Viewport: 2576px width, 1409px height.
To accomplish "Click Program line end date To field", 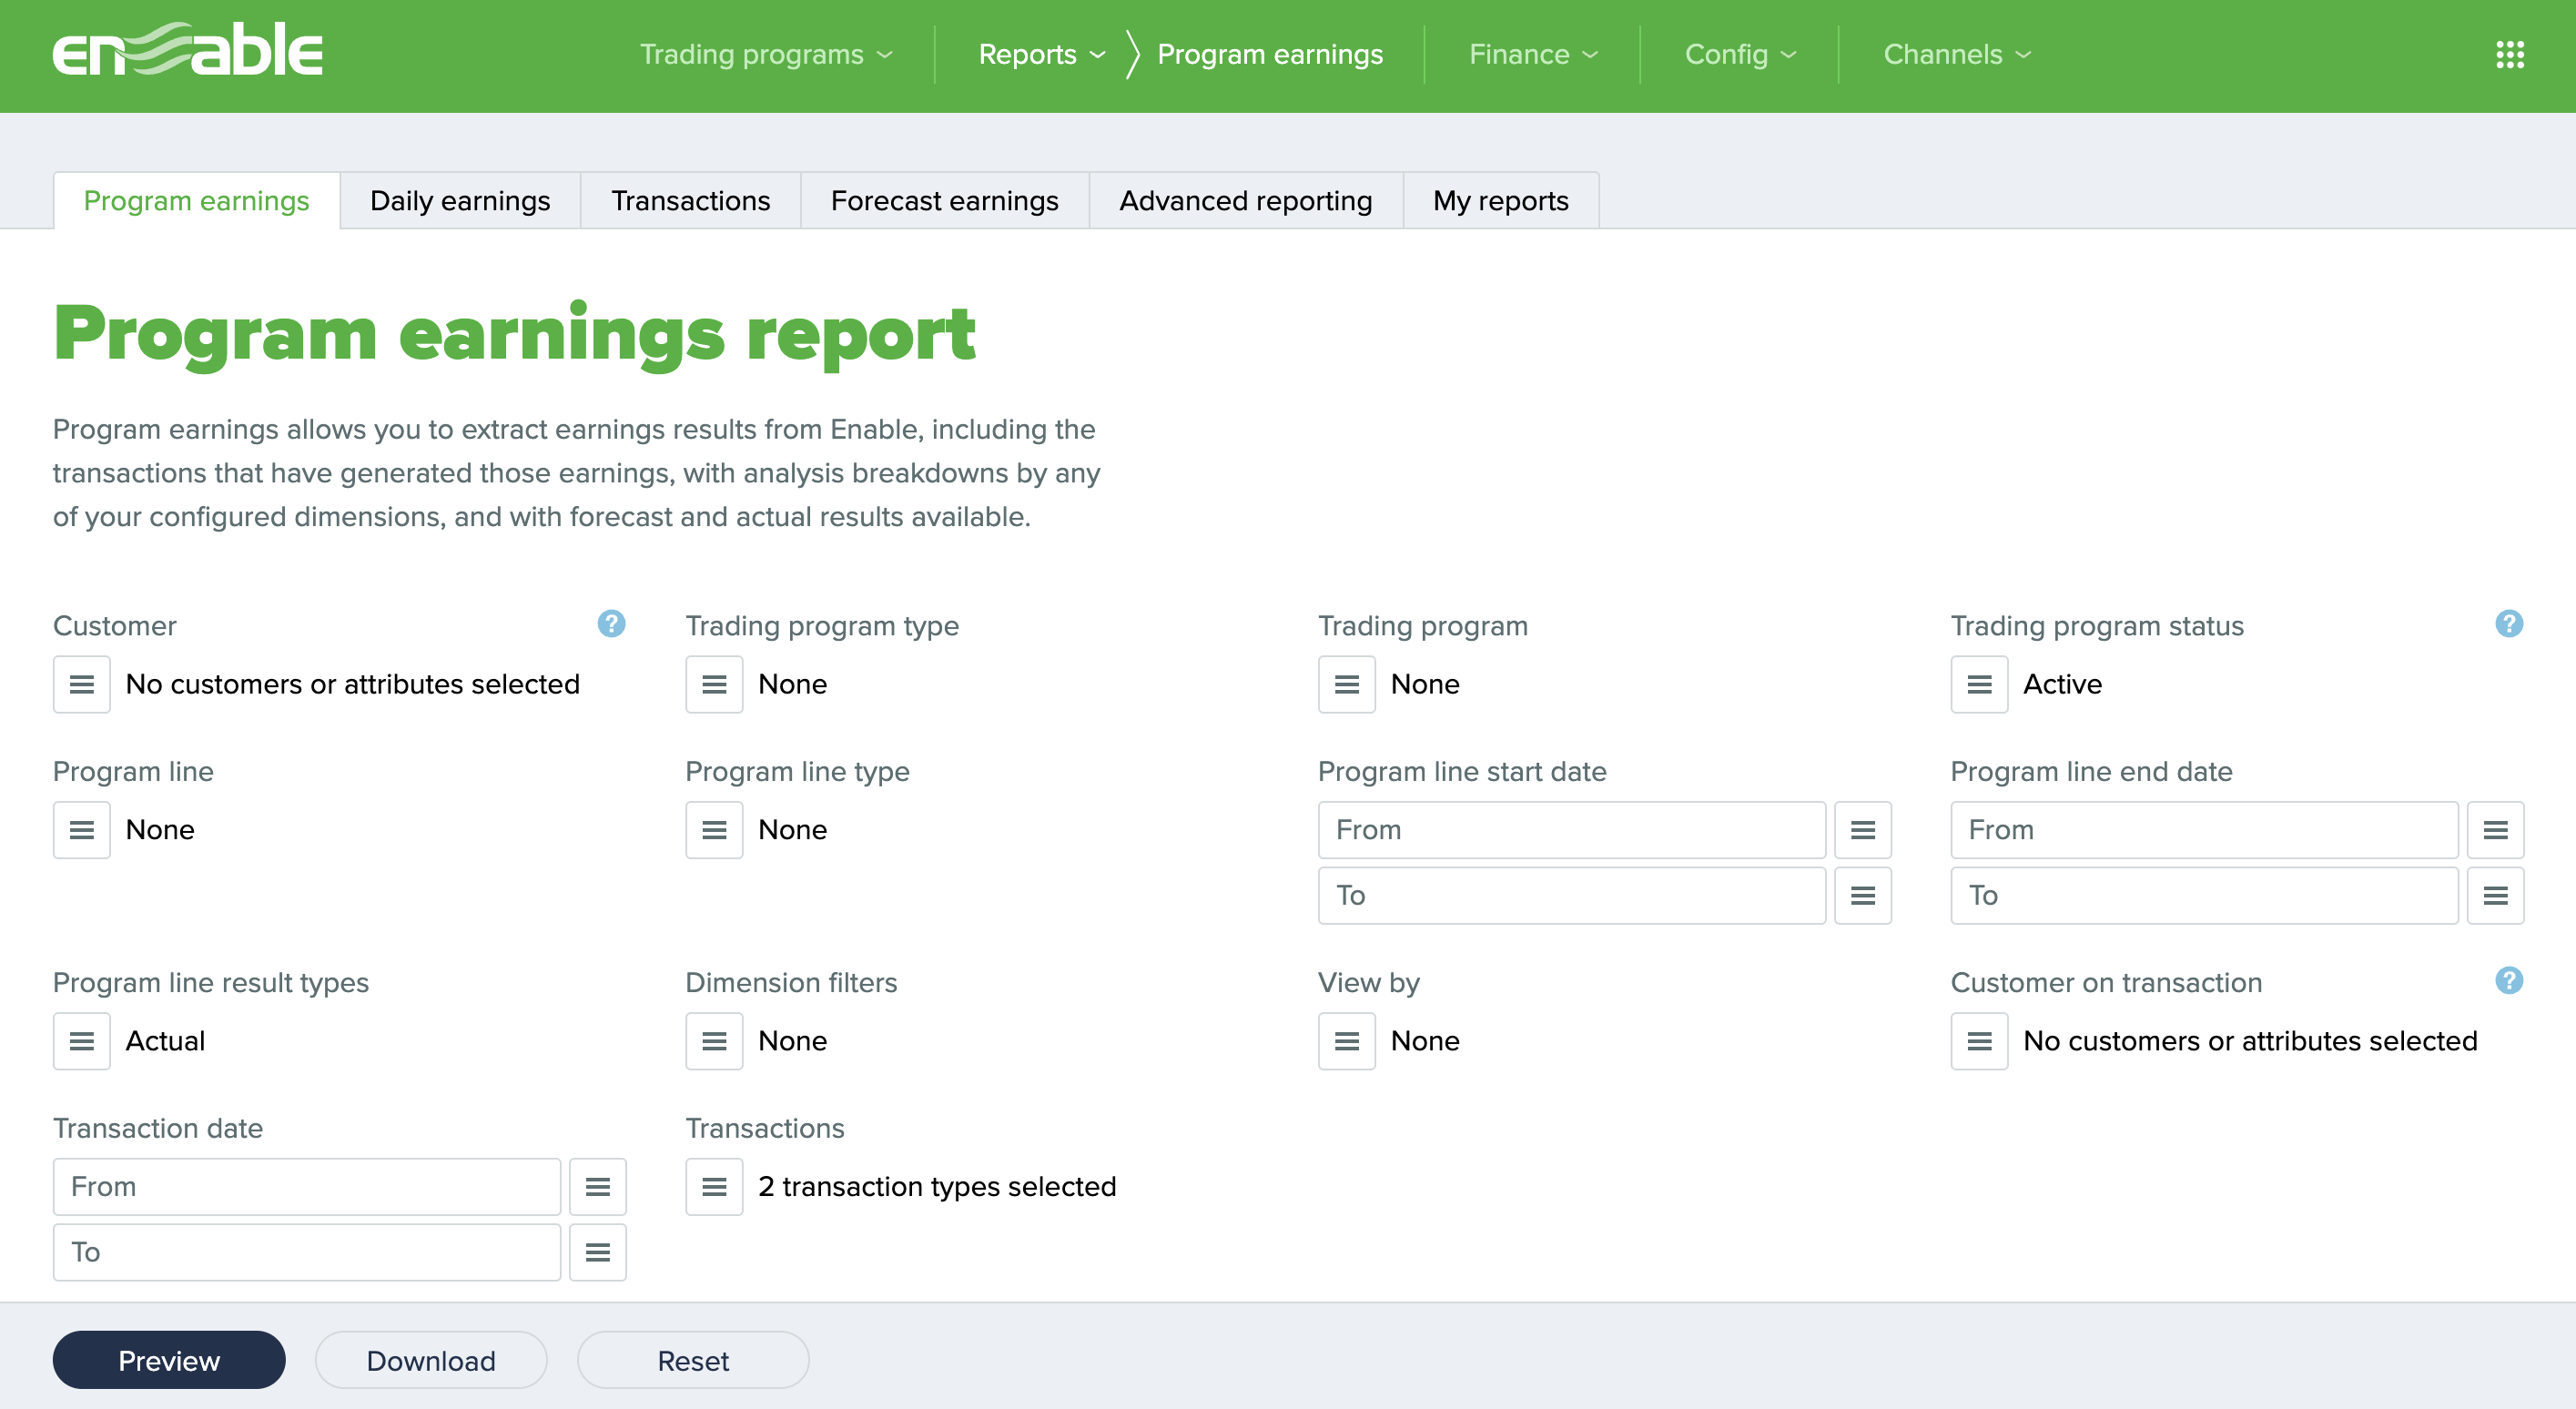I will (2204, 896).
